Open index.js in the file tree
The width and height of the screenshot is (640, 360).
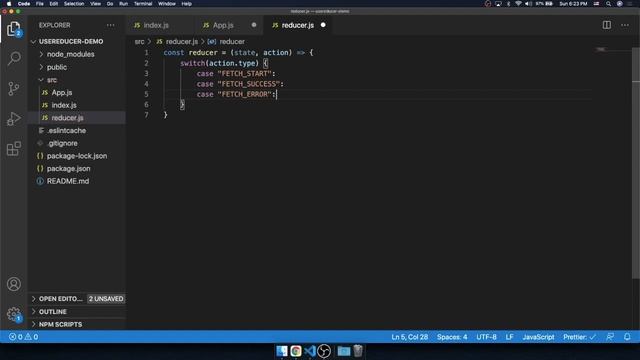pyautogui.click(x=77, y=105)
